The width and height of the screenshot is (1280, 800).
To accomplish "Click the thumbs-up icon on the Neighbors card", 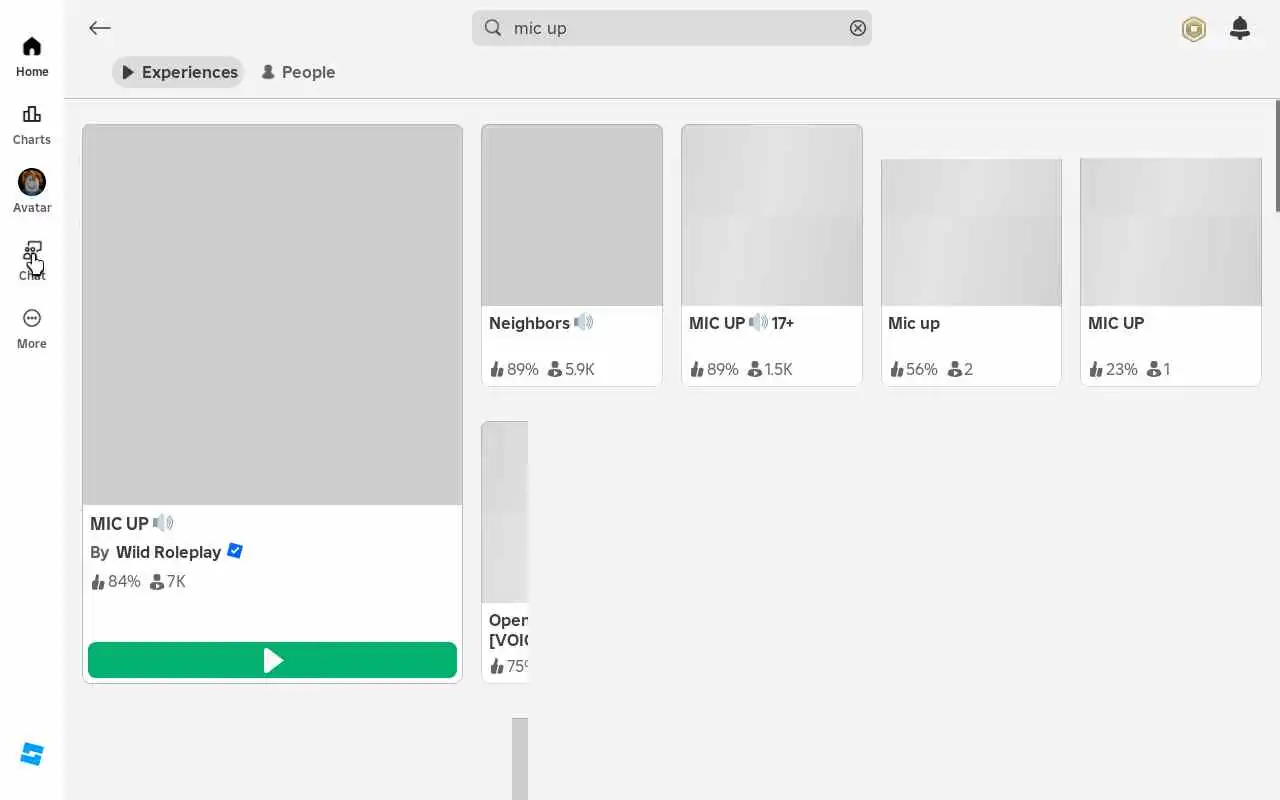I will [497, 369].
